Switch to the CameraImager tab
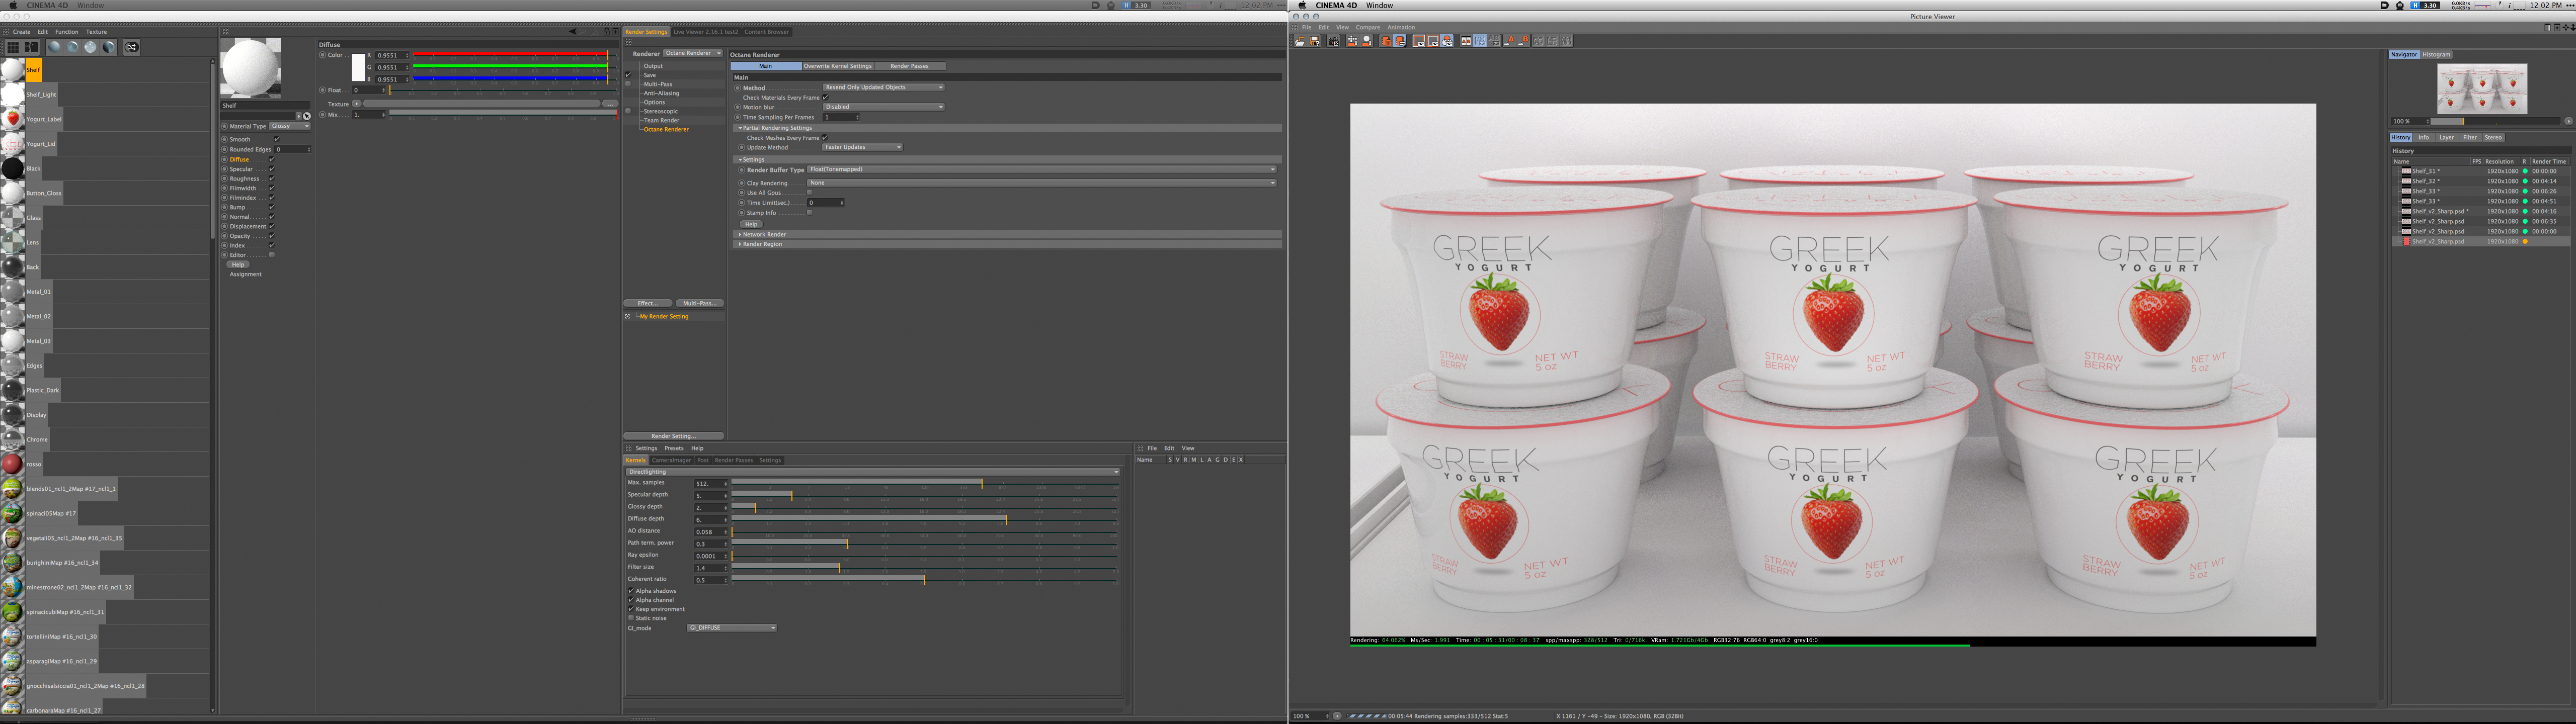The height and width of the screenshot is (724, 2576). 671,460
